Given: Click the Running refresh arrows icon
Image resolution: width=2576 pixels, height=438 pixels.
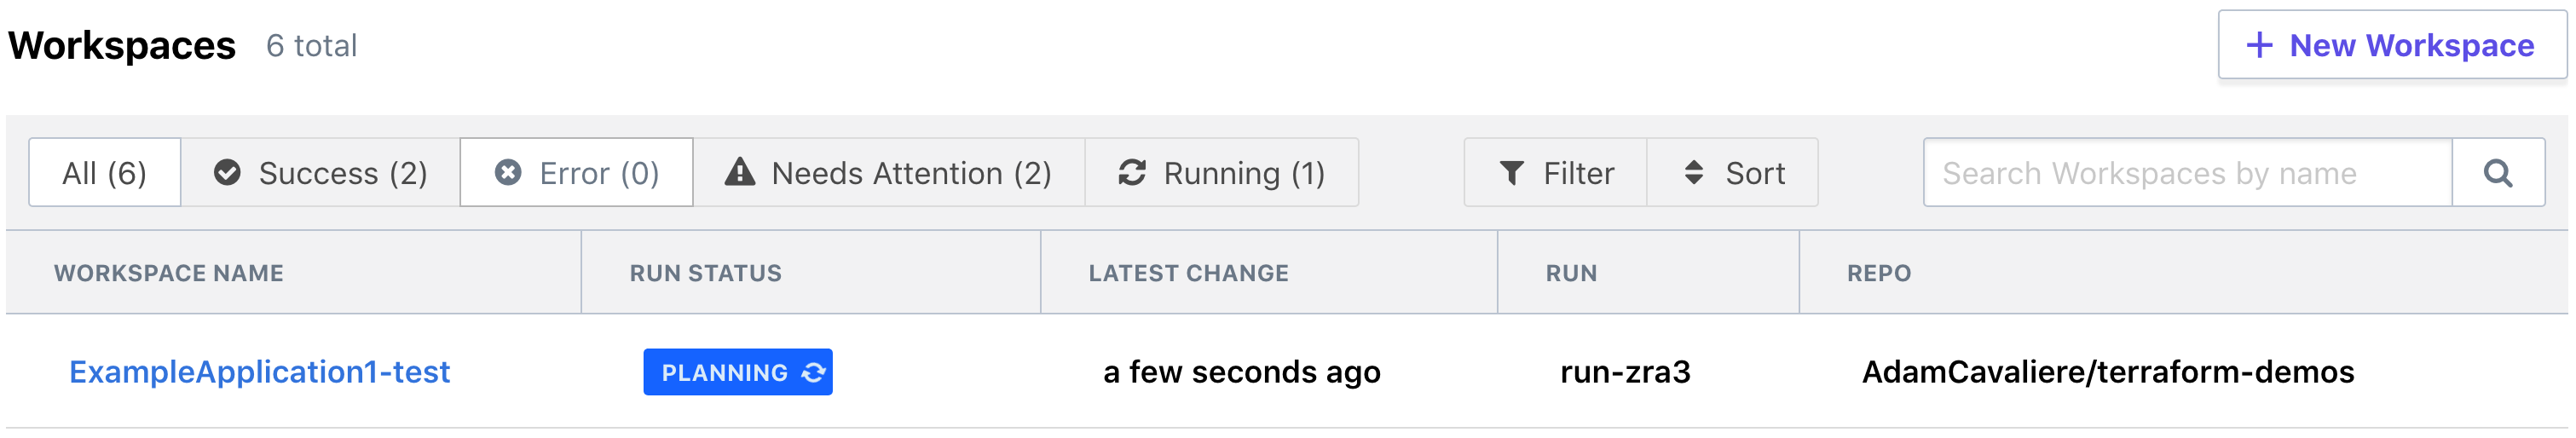Looking at the screenshot, I should 1131,173.
